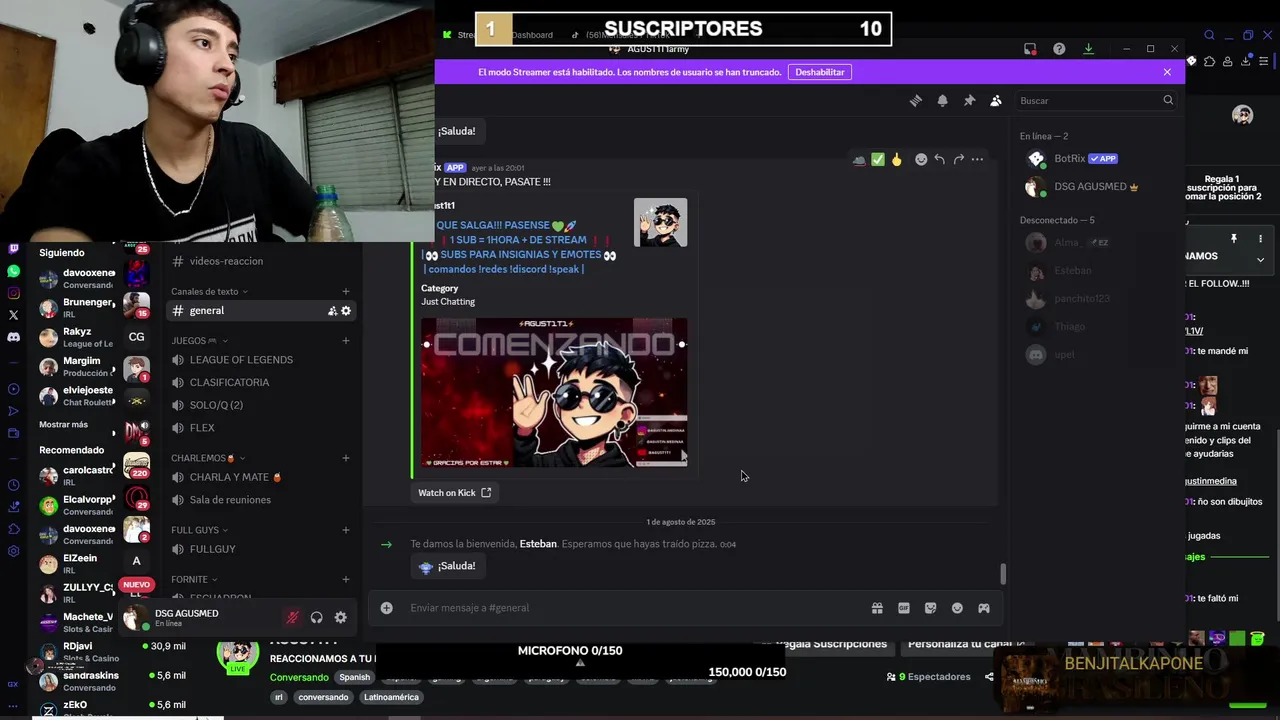Open the gift Nitro icon in message bar
This screenshot has width=1280, height=720.
tap(877, 608)
